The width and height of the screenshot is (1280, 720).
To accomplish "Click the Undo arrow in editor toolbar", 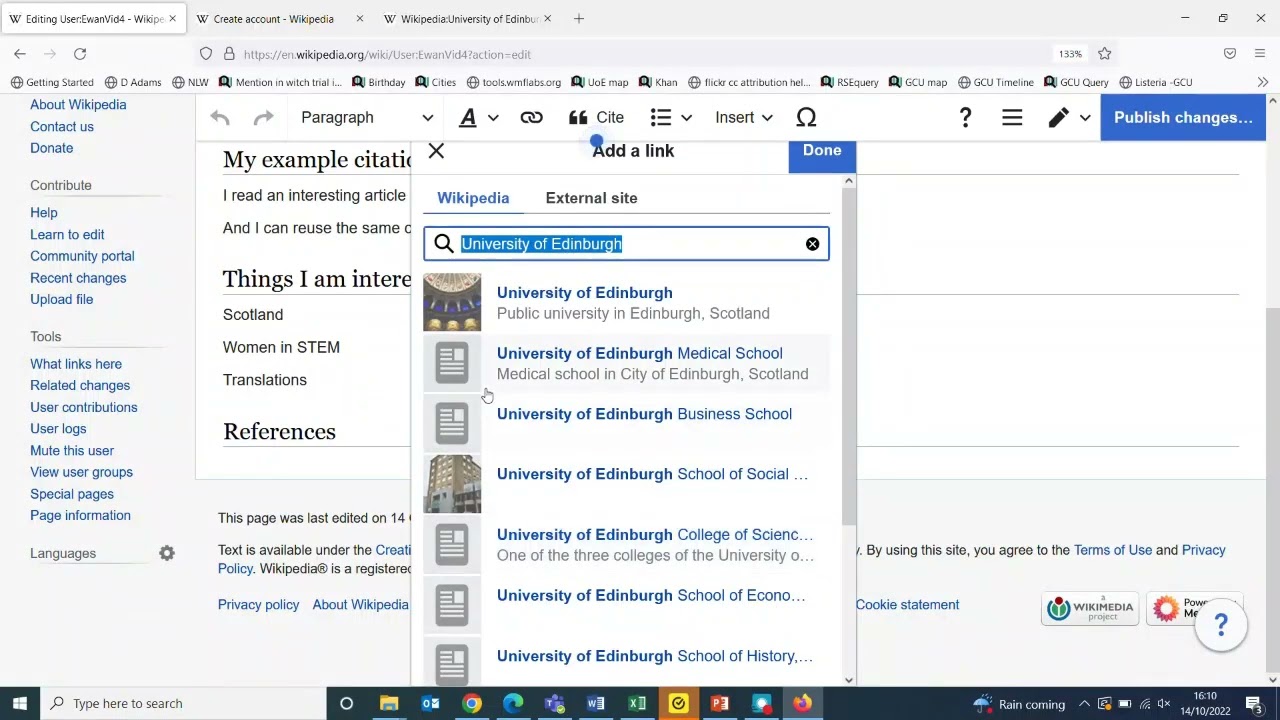I will coord(220,118).
